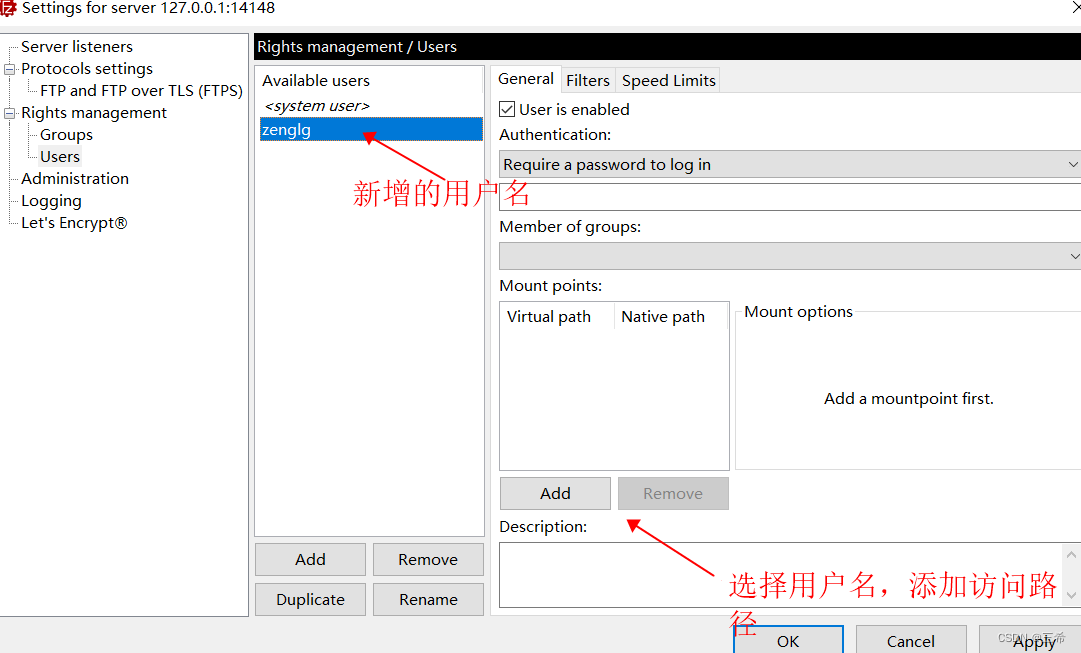Rename the selected user

(x=428, y=599)
